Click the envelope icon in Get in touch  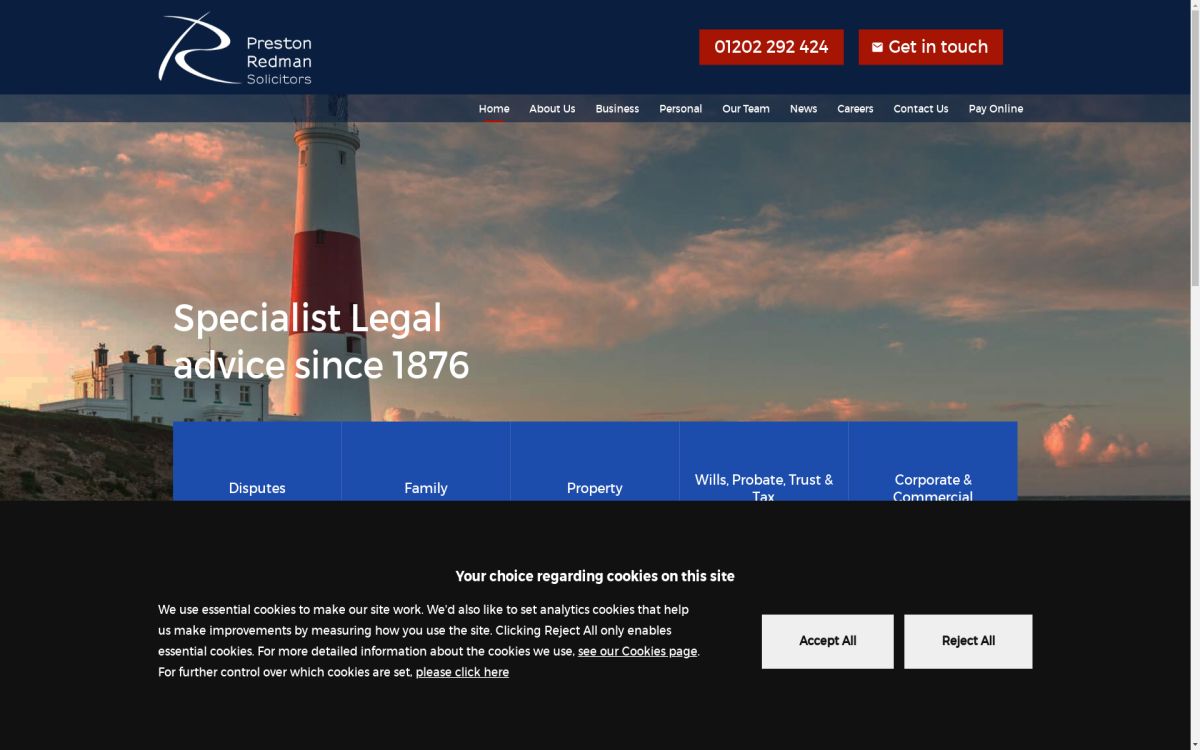877,47
